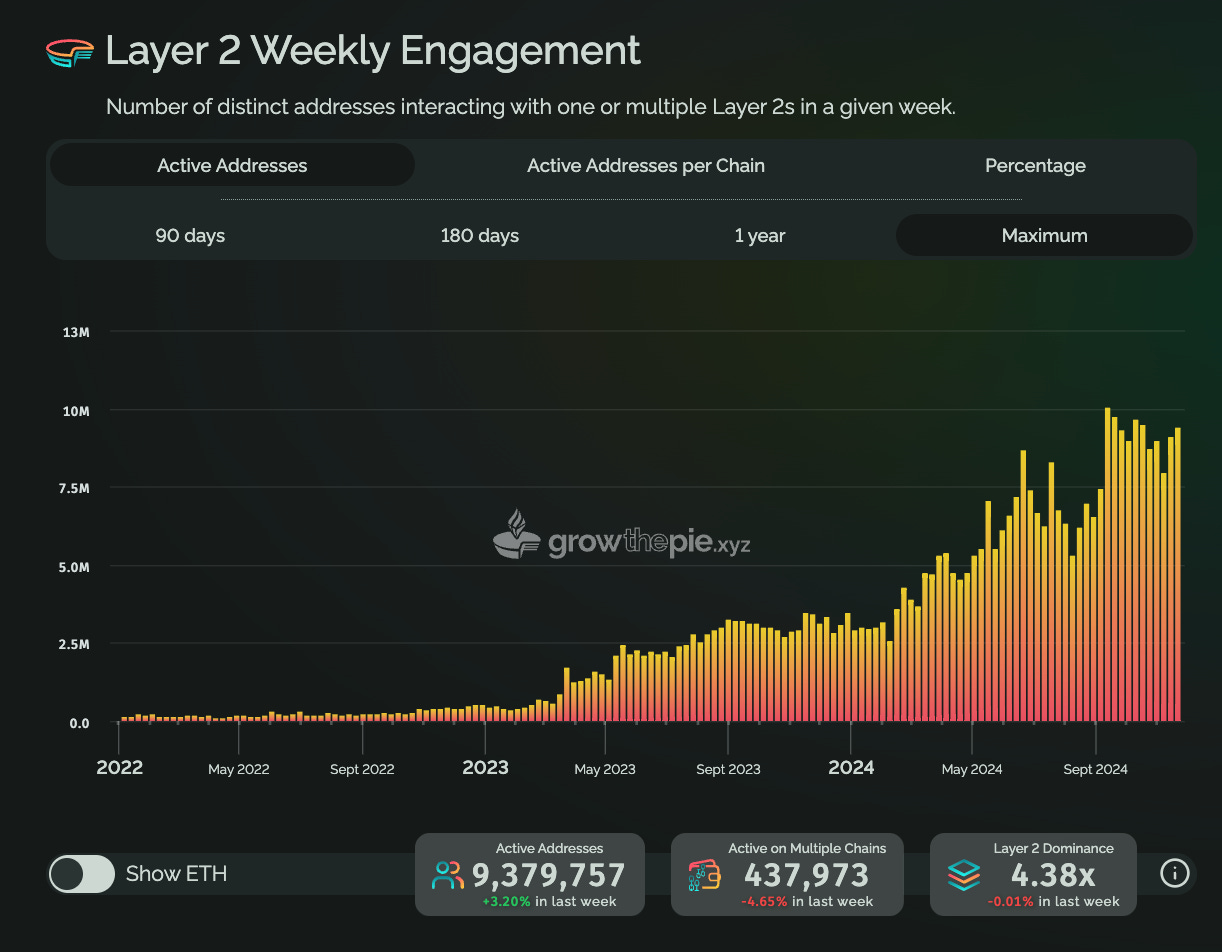This screenshot has width=1222, height=952.
Task: Click the Active Addresses people icon
Action: tap(449, 873)
